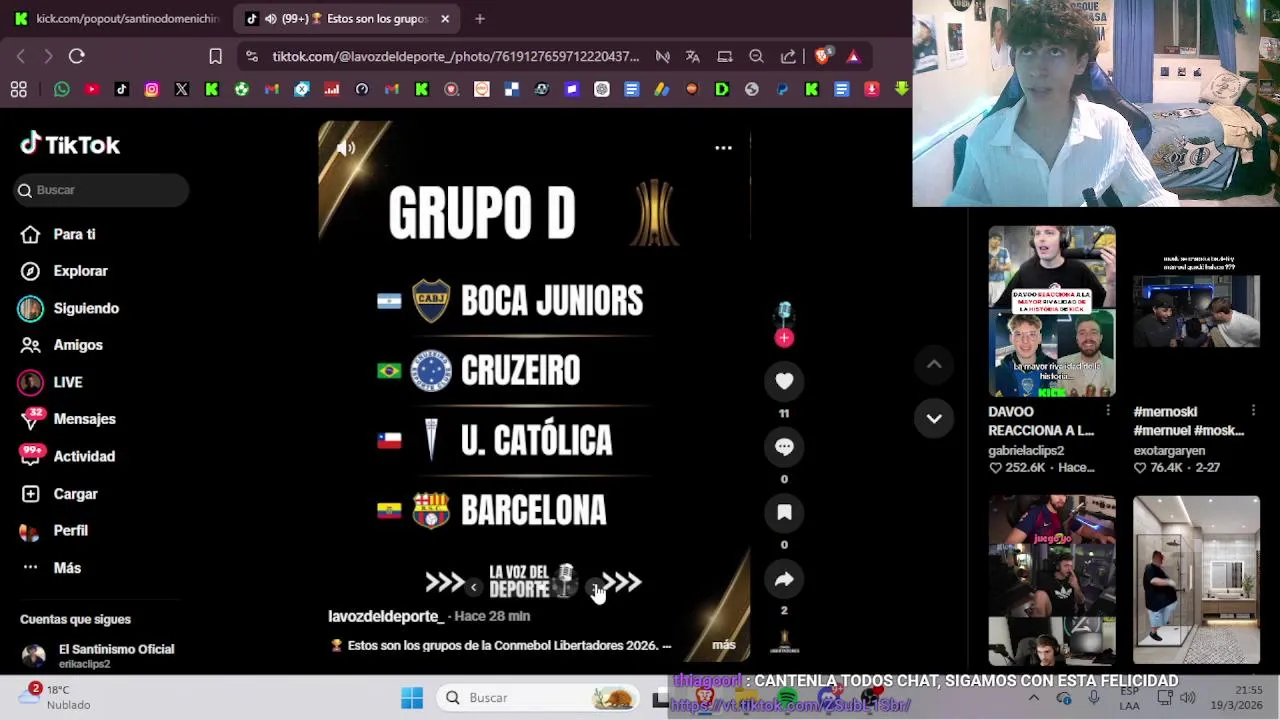Screen dimensions: 1280x720
Task: Show hidden system tray icons
Action: [x=1034, y=698]
